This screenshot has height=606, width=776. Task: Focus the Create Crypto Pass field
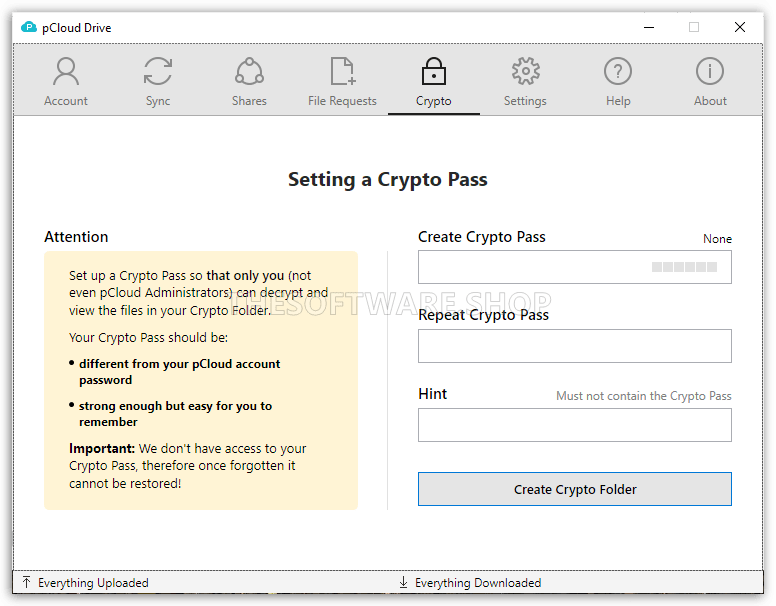coord(575,267)
